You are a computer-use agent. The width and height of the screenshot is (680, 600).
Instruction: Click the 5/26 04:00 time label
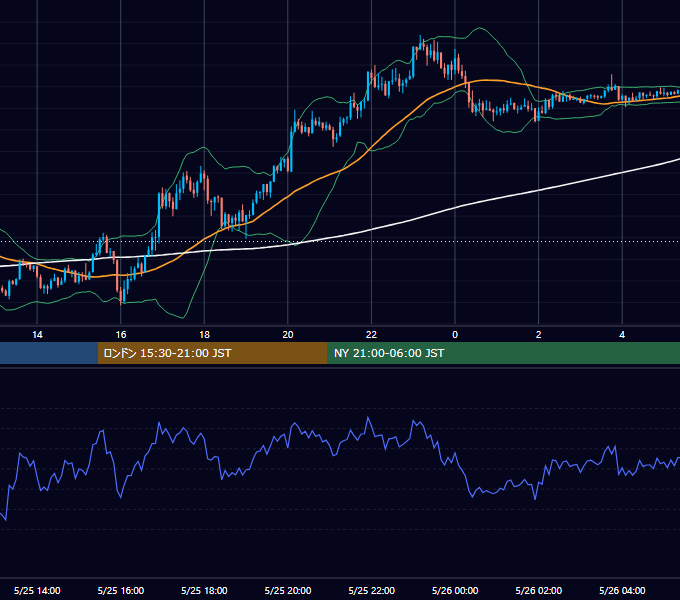tap(622, 590)
